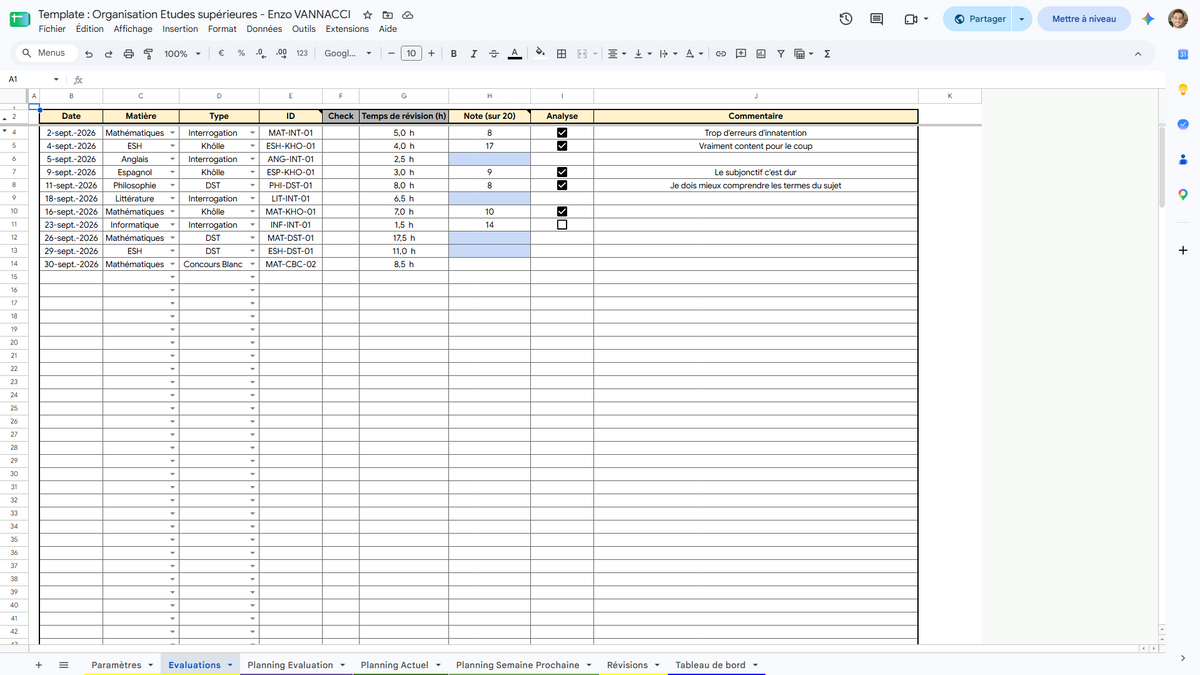Apply percent number format

241,54
